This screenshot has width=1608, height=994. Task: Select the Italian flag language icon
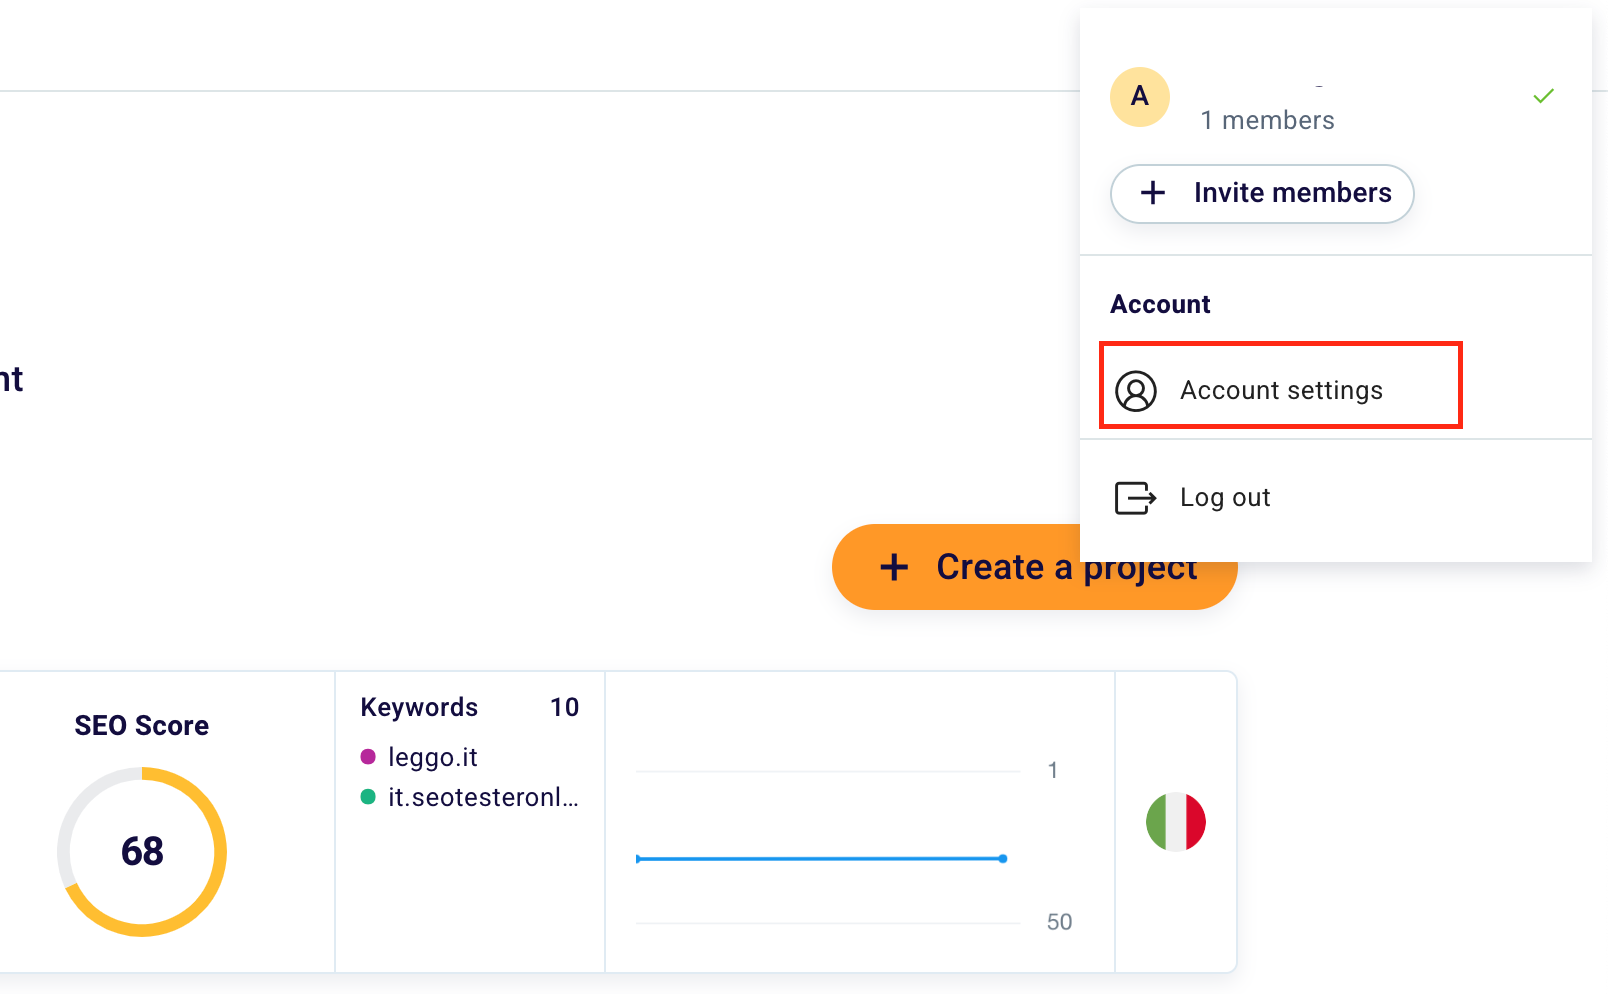pyautogui.click(x=1175, y=822)
